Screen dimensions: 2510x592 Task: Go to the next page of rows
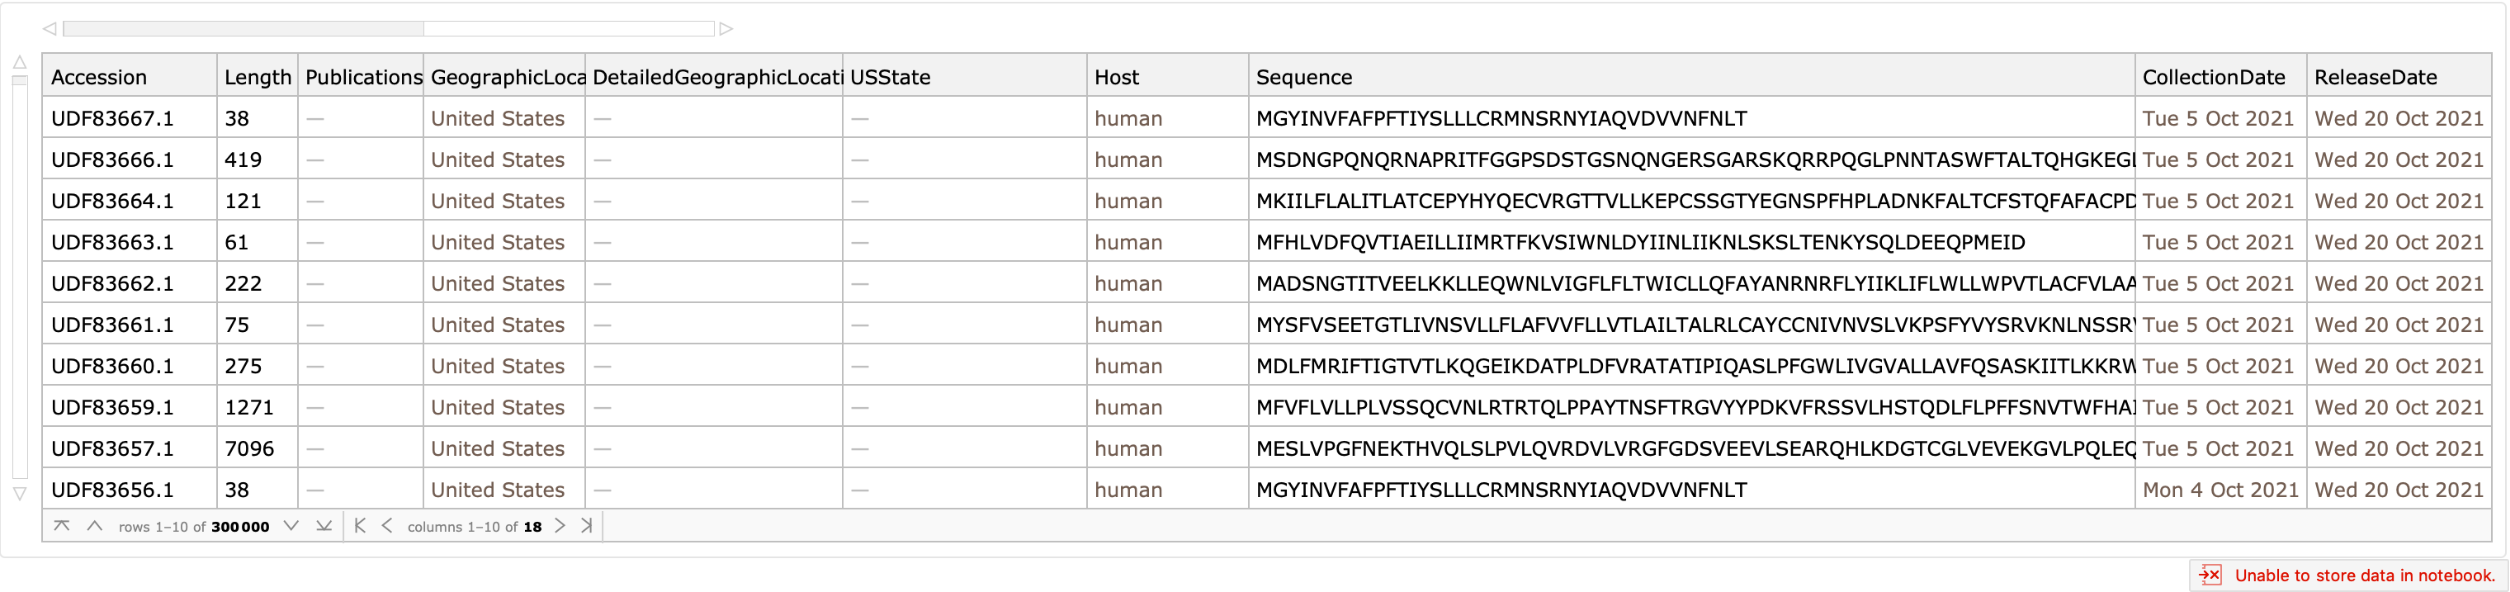[x=291, y=526]
